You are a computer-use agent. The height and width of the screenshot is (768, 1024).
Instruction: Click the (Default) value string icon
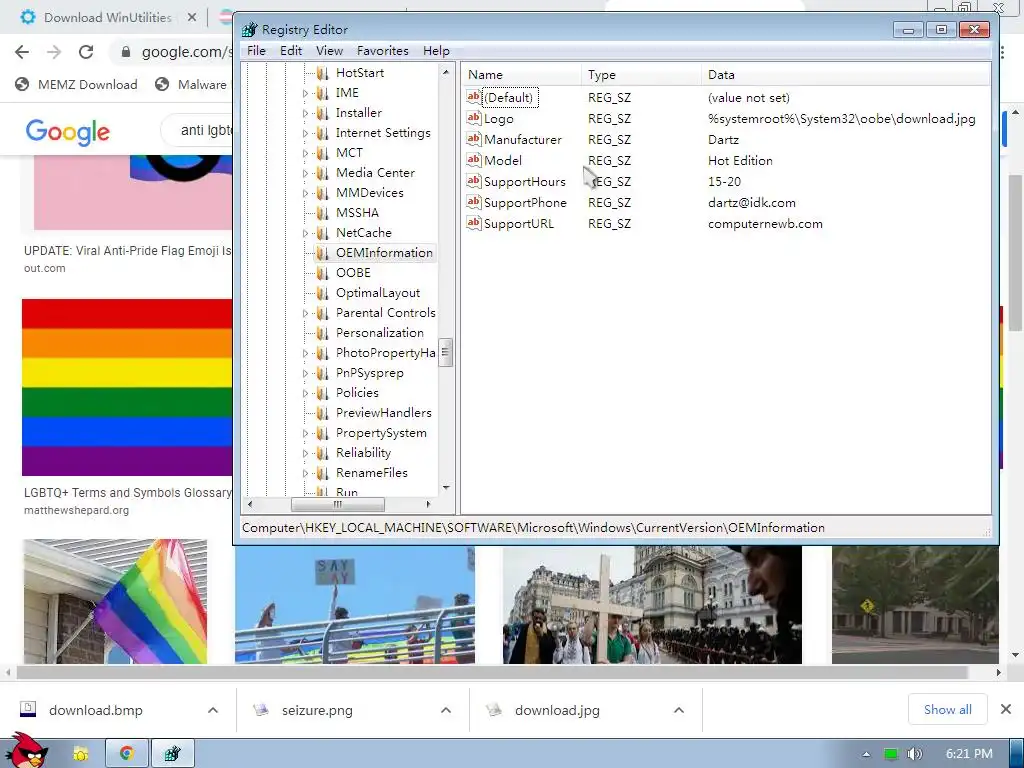(x=473, y=97)
